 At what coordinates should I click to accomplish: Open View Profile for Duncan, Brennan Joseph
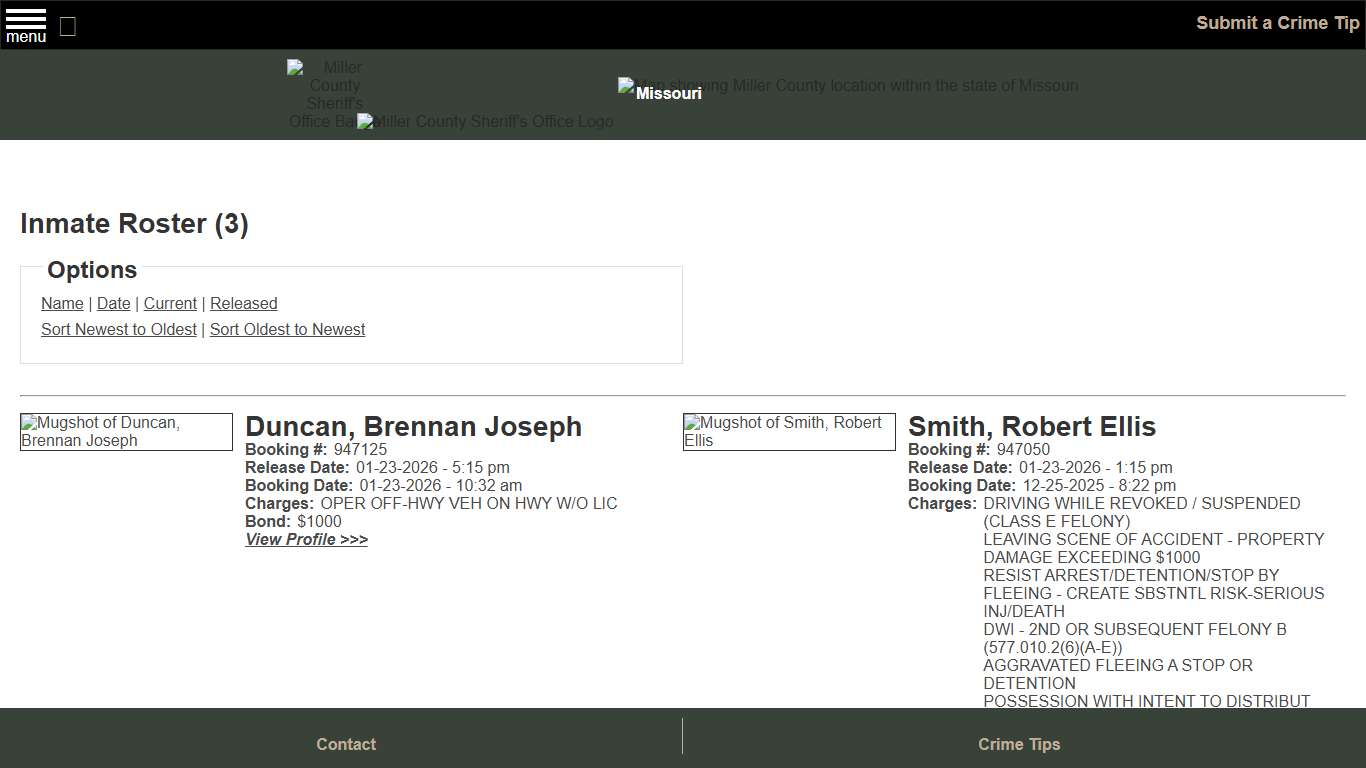click(306, 539)
